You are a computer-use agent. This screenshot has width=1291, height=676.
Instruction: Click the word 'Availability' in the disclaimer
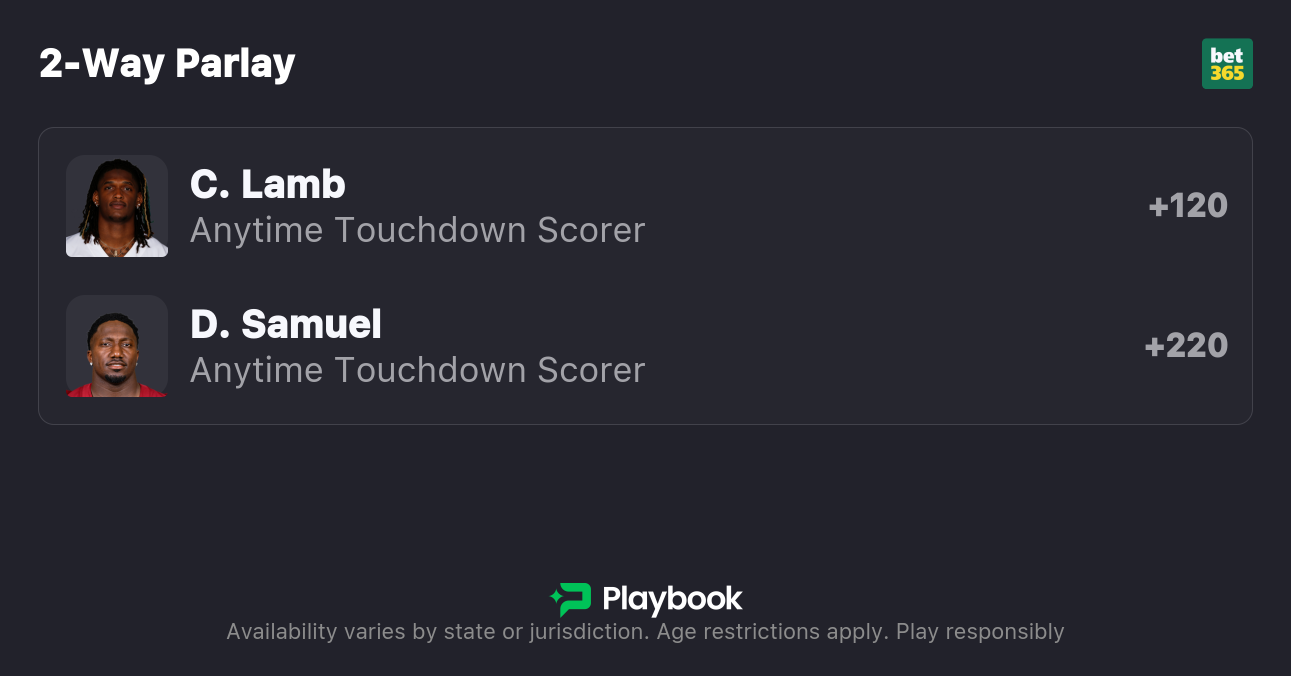point(283,632)
